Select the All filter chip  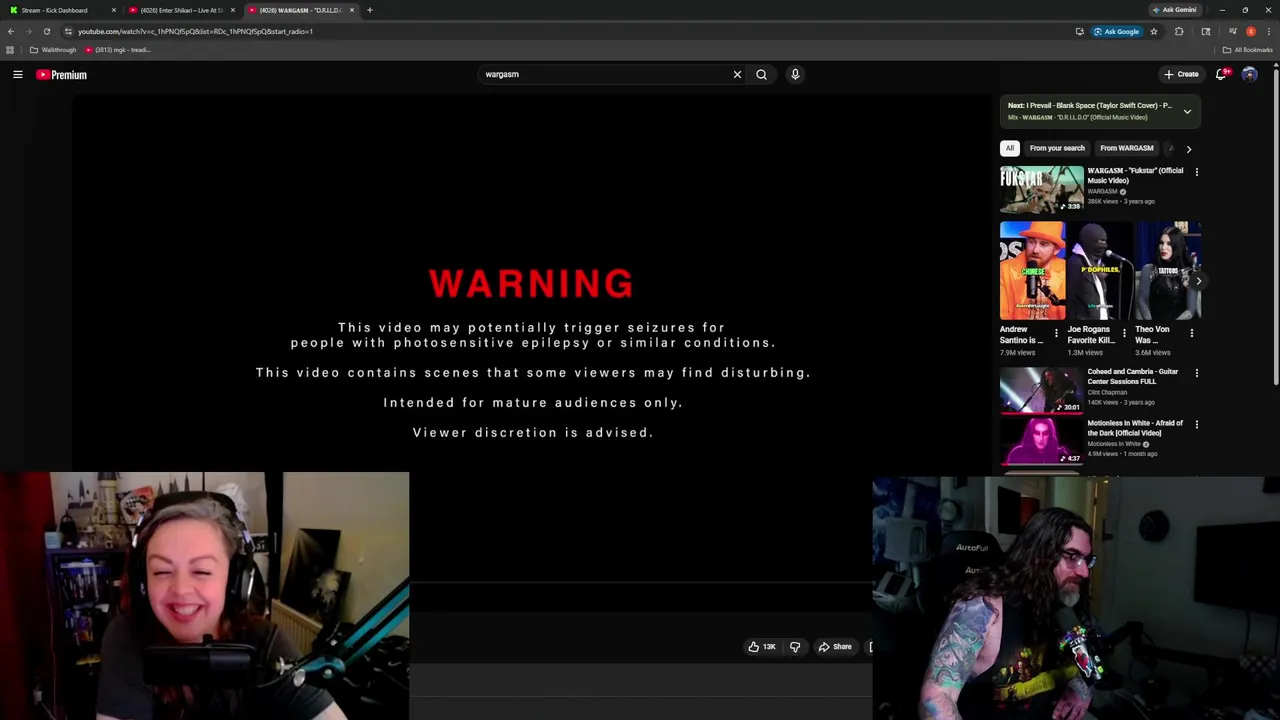point(1010,148)
